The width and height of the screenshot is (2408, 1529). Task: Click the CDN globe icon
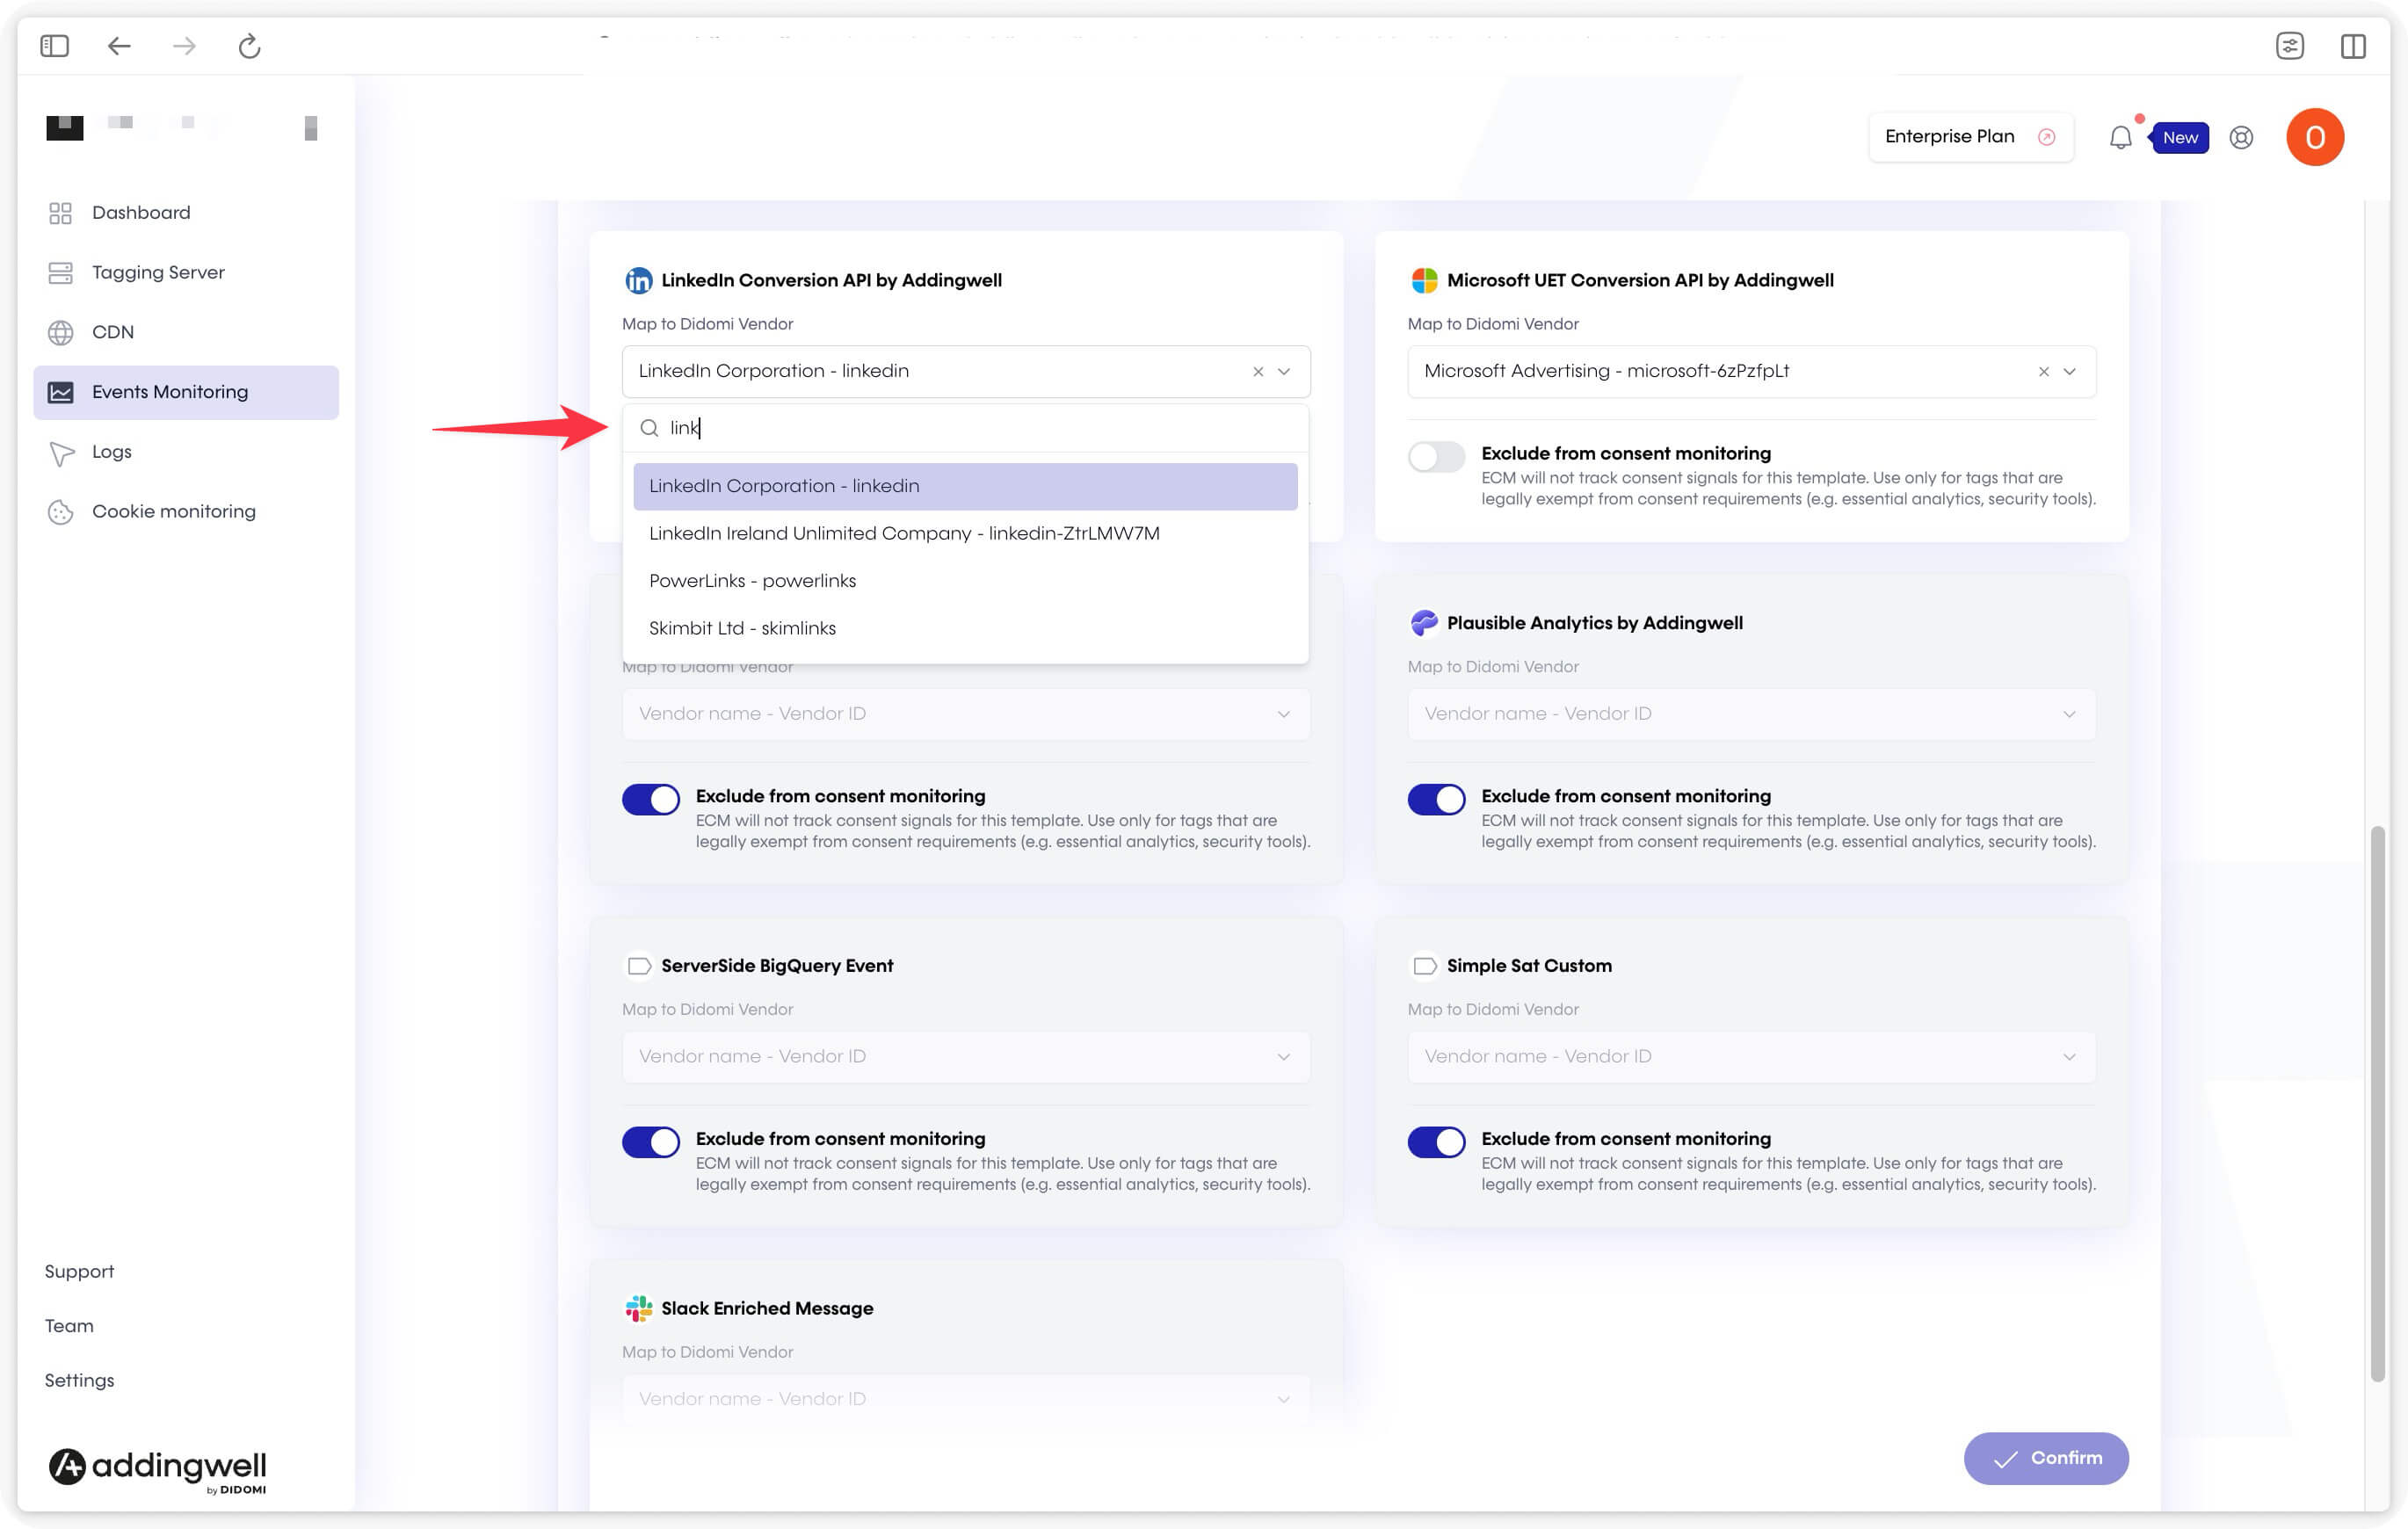pos(60,332)
